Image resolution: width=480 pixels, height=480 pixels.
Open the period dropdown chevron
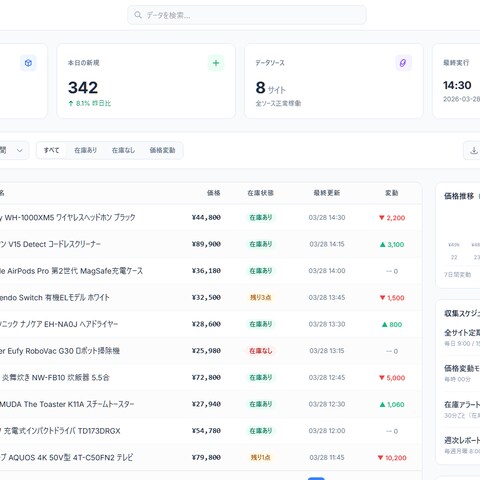(20, 150)
